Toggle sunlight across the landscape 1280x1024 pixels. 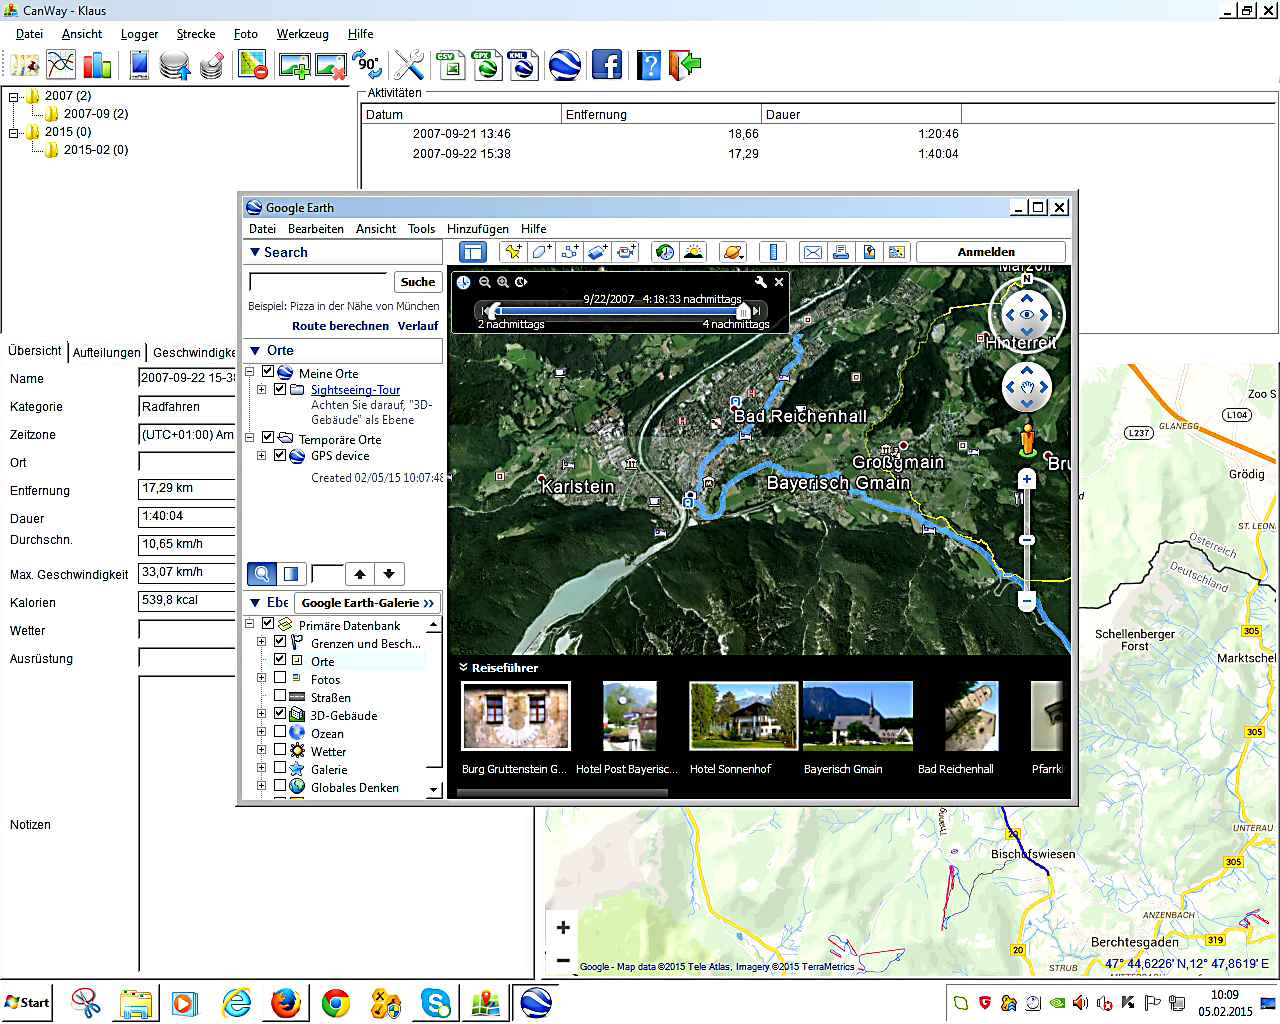[x=692, y=252]
